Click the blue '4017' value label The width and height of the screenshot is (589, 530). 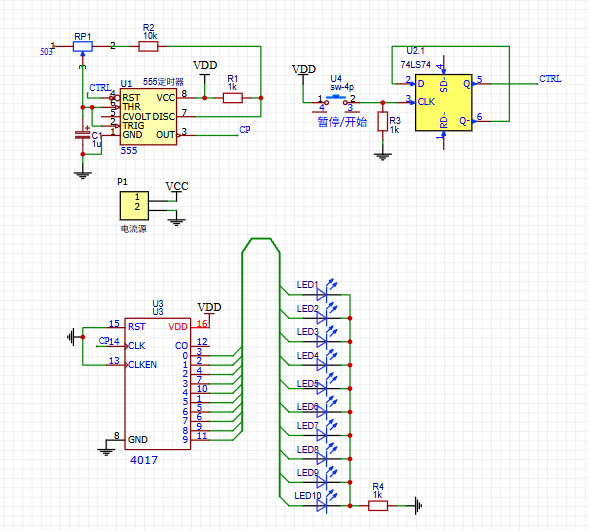(144, 460)
